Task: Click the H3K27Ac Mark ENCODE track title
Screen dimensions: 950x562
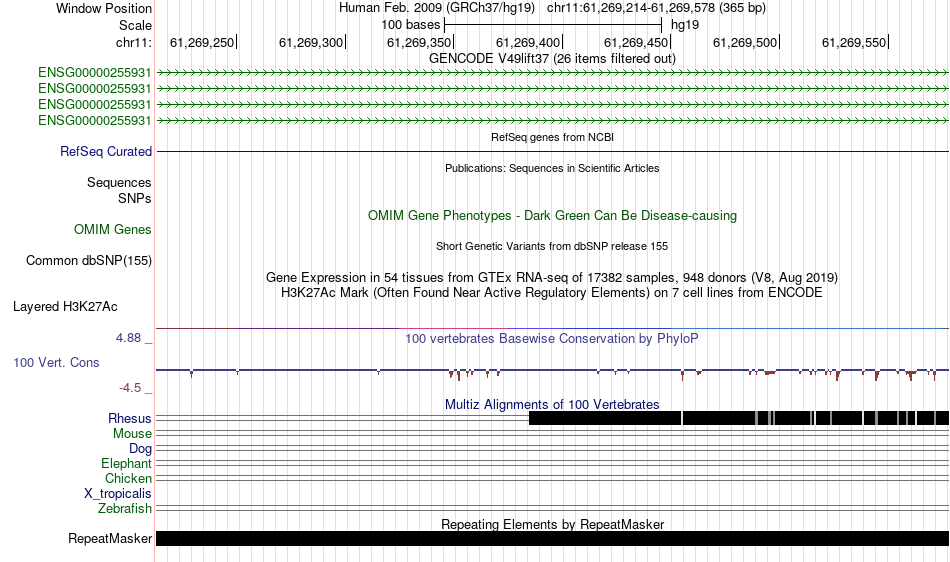Action: coord(552,293)
